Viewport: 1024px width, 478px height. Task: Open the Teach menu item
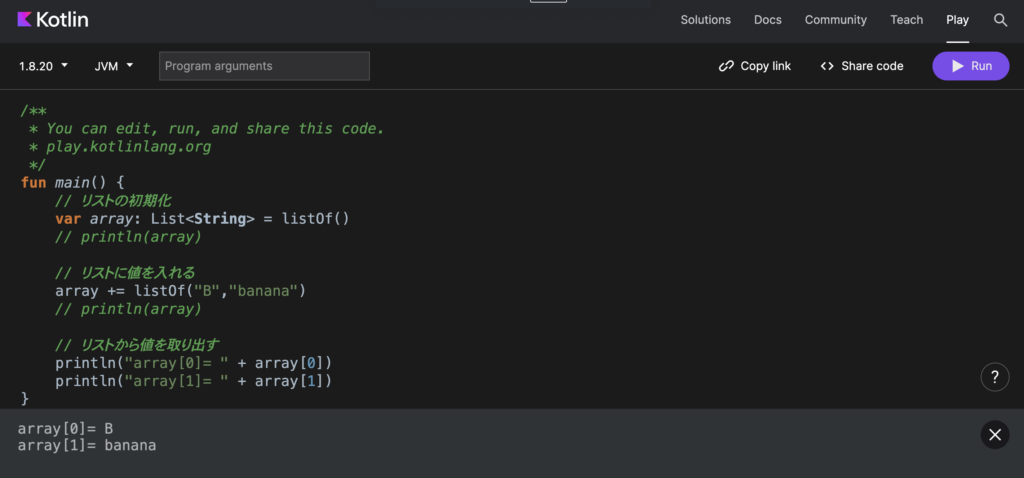(906, 20)
